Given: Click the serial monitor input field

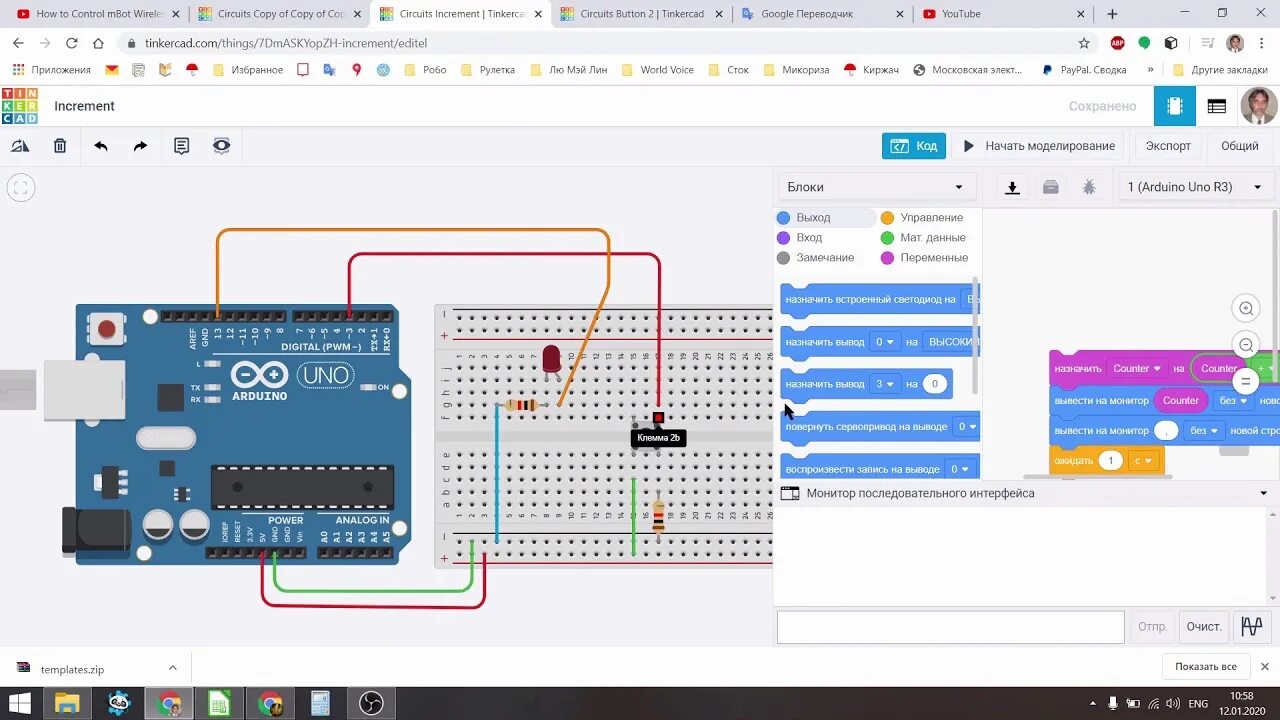Looking at the screenshot, I should pyautogui.click(x=950, y=627).
